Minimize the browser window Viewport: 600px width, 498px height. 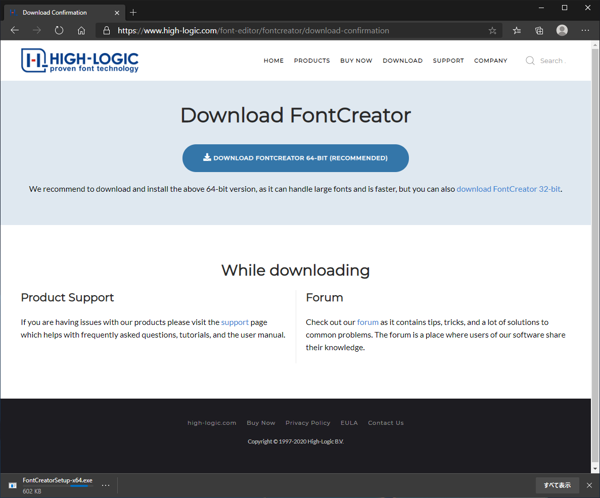point(541,8)
